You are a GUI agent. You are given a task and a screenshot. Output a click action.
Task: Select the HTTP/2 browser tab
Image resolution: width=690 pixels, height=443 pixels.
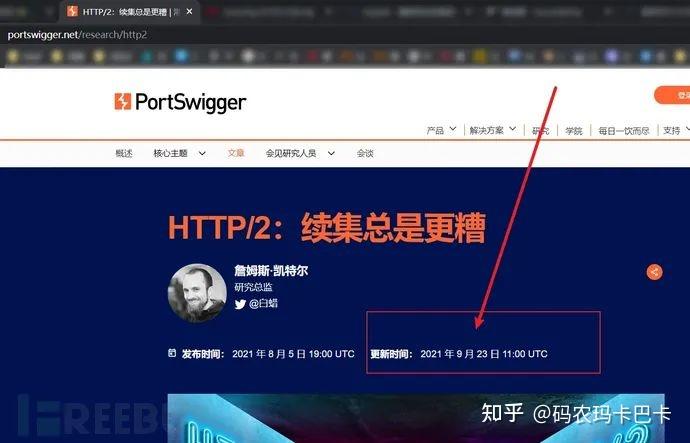click(130, 12)
